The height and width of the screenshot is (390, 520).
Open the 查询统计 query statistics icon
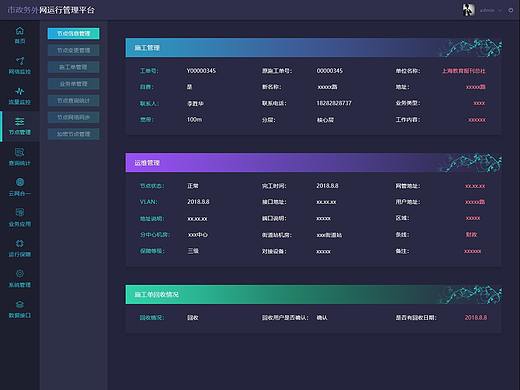[x=20, y=152]
